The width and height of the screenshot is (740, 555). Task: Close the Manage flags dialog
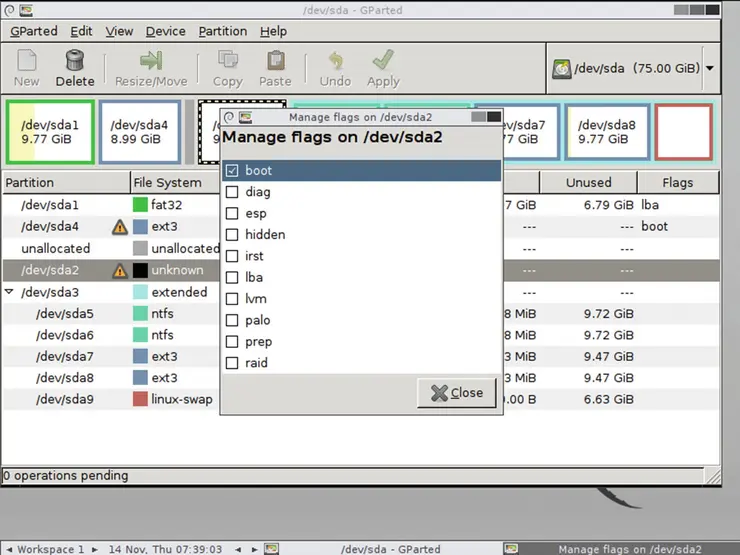[457, 393]
